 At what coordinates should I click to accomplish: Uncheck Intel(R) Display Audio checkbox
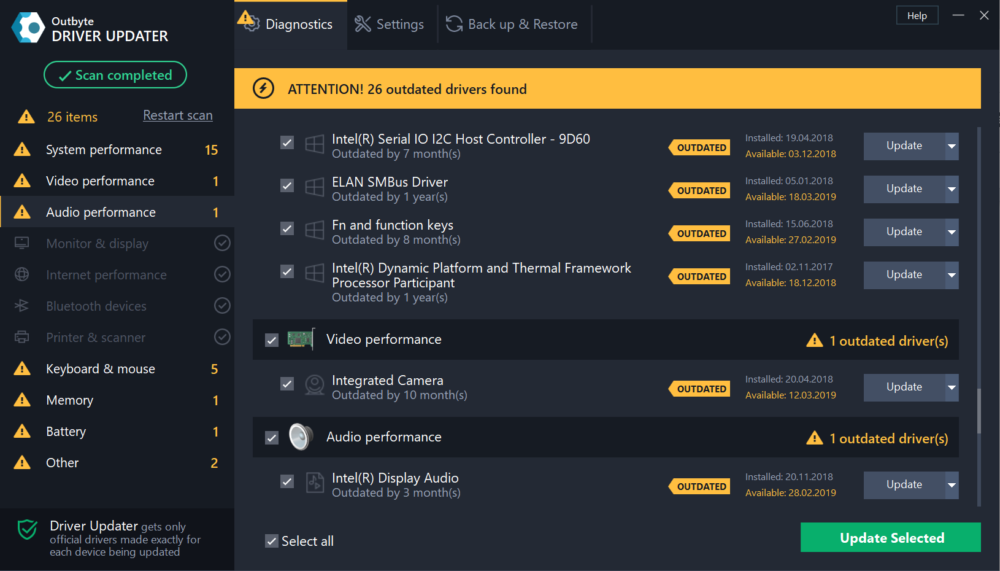pyautogui.click(x=287, y=482)
